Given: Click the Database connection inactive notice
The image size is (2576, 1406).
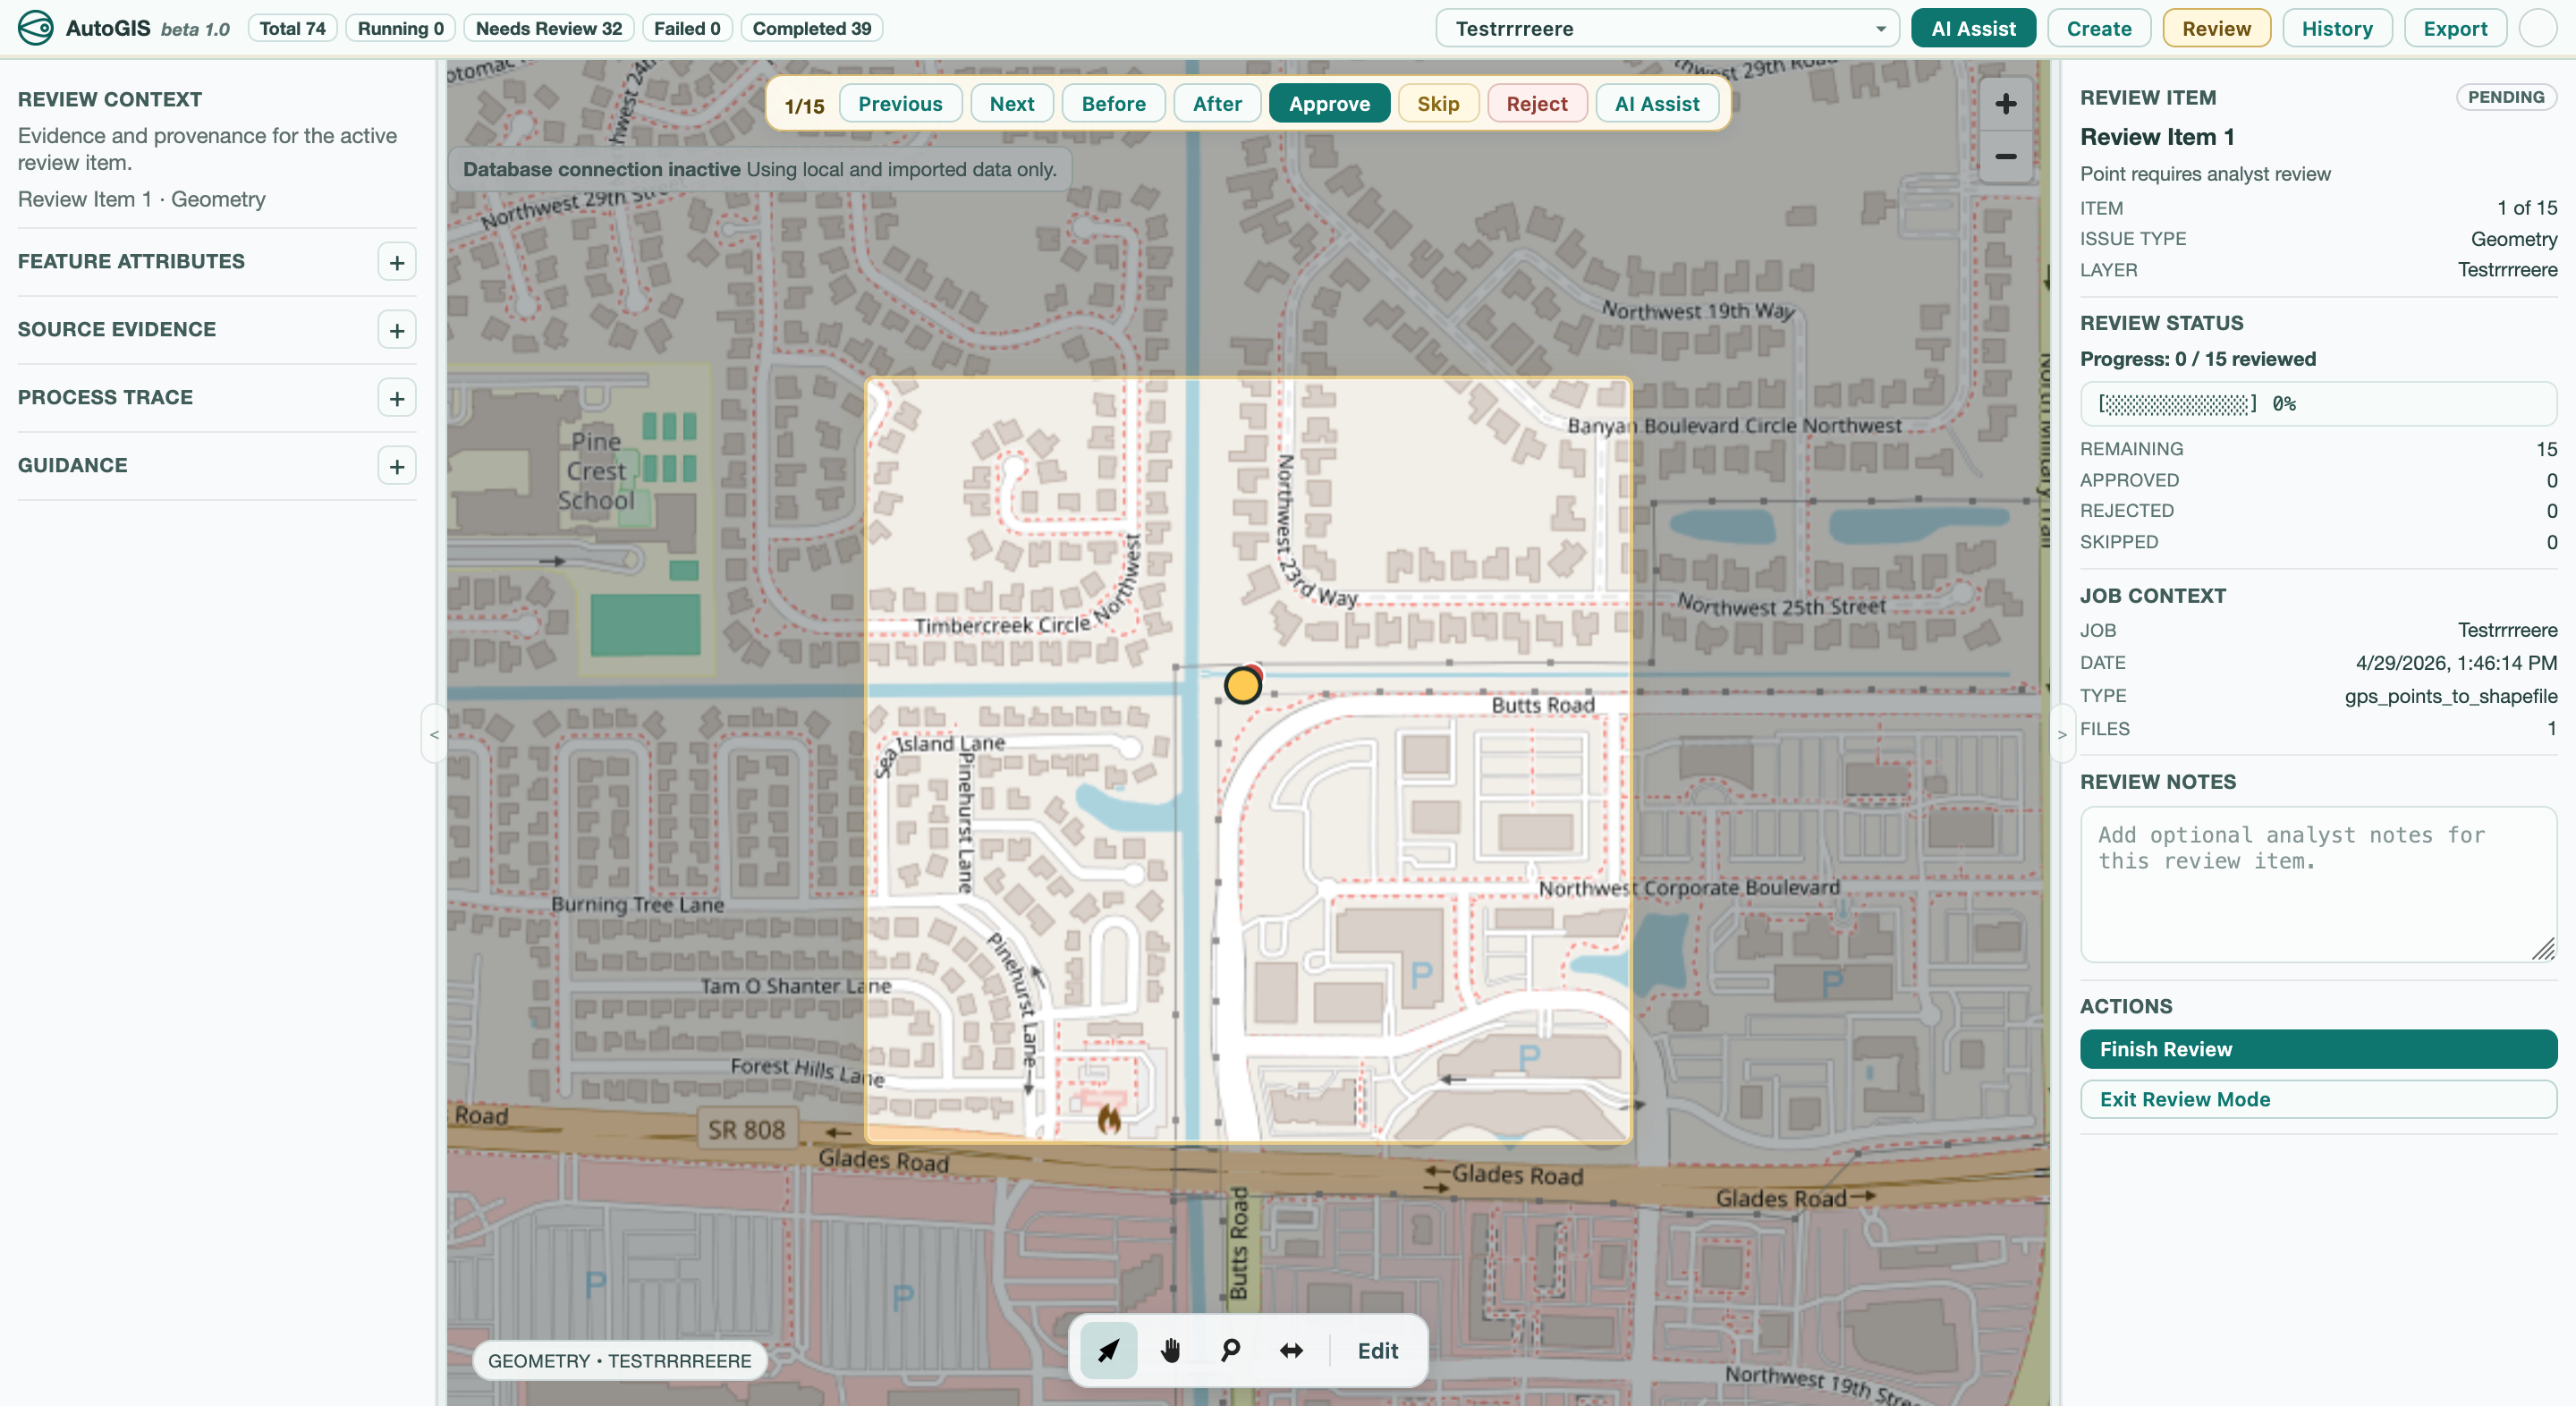Looking at the screenshot, I should 759,169.
